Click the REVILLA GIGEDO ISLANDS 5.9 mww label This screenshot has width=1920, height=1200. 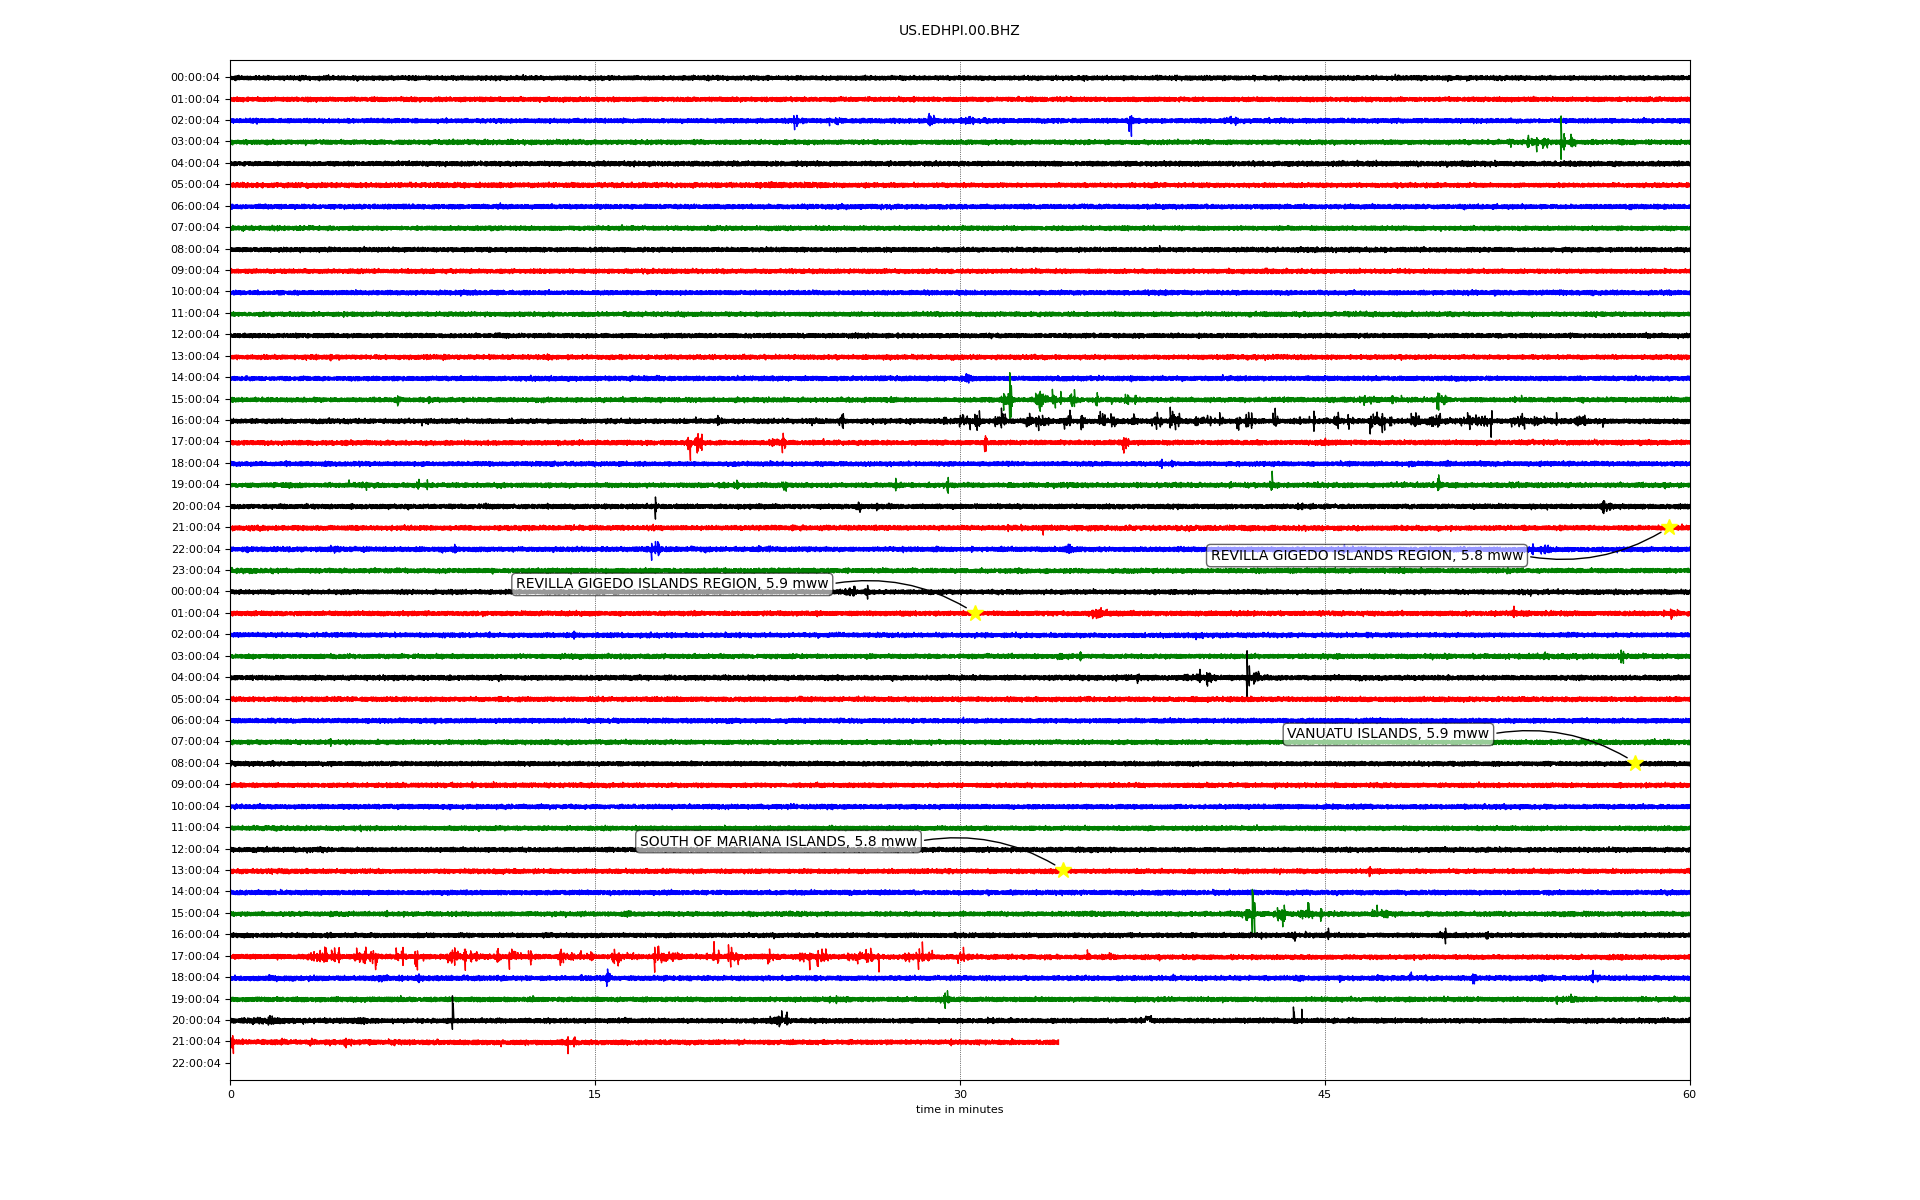(672, 583)
